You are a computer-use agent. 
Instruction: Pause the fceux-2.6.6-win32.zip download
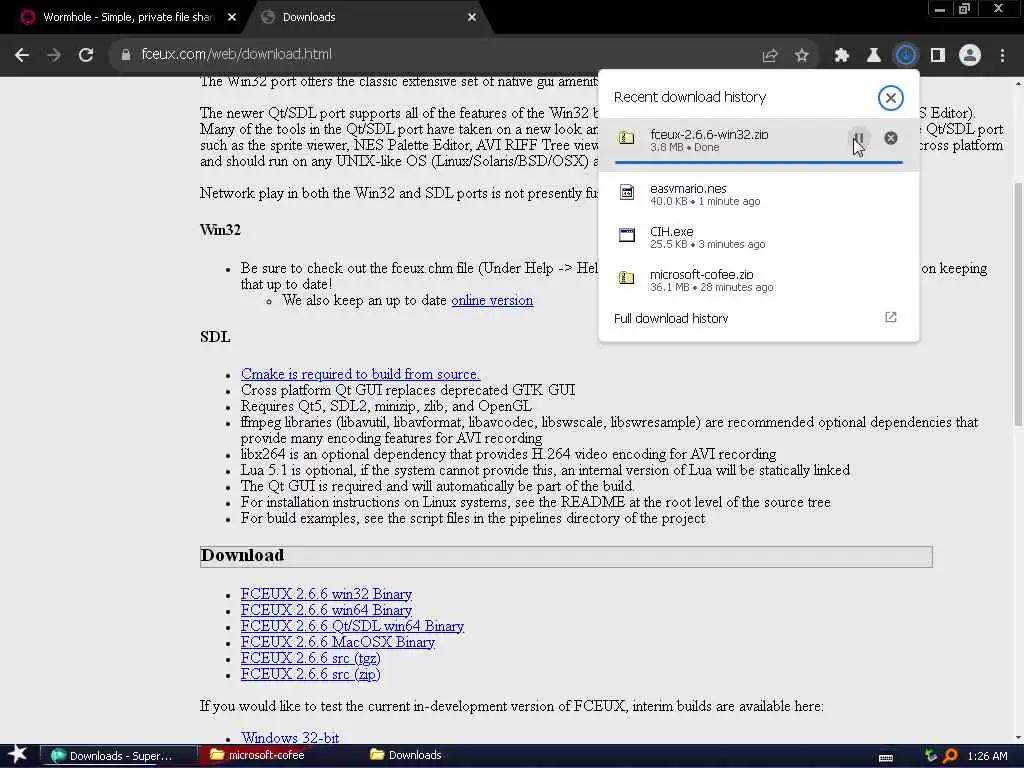point(859,138)
